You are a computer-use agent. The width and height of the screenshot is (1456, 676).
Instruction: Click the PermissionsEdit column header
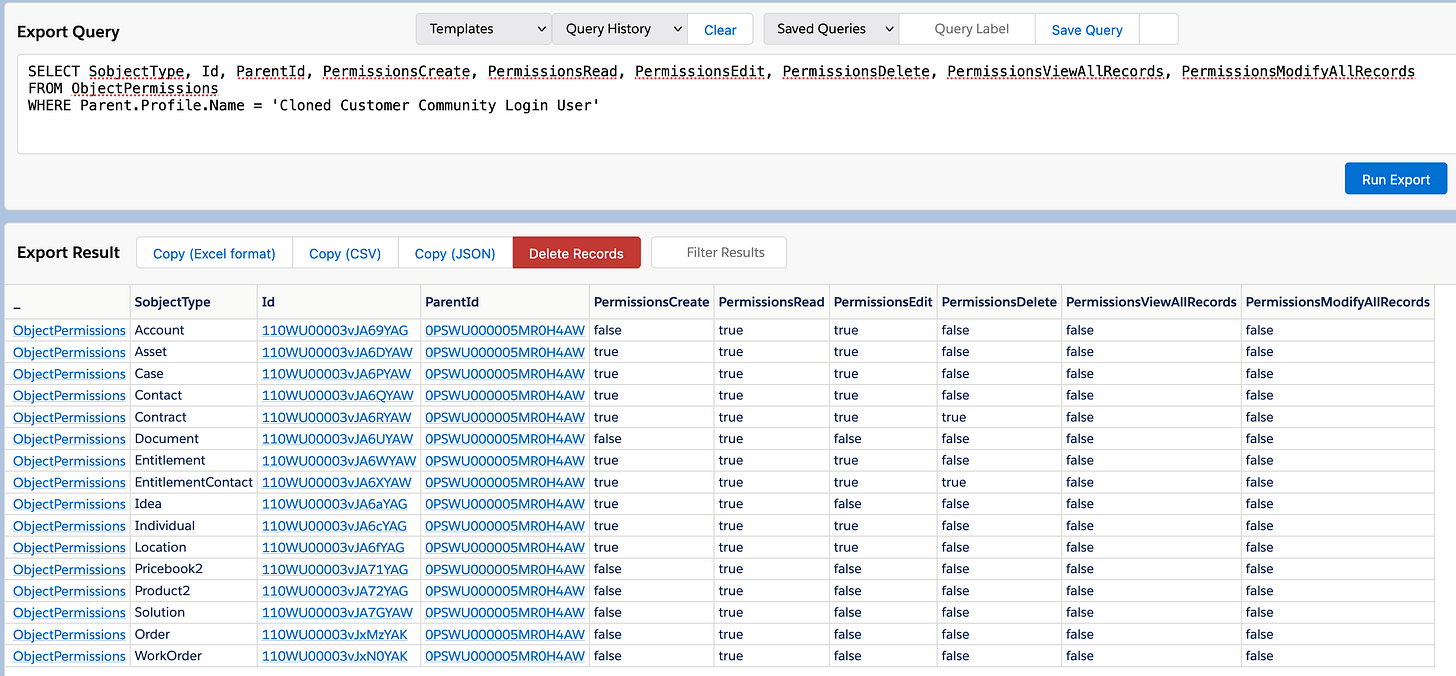coord(883,302)
